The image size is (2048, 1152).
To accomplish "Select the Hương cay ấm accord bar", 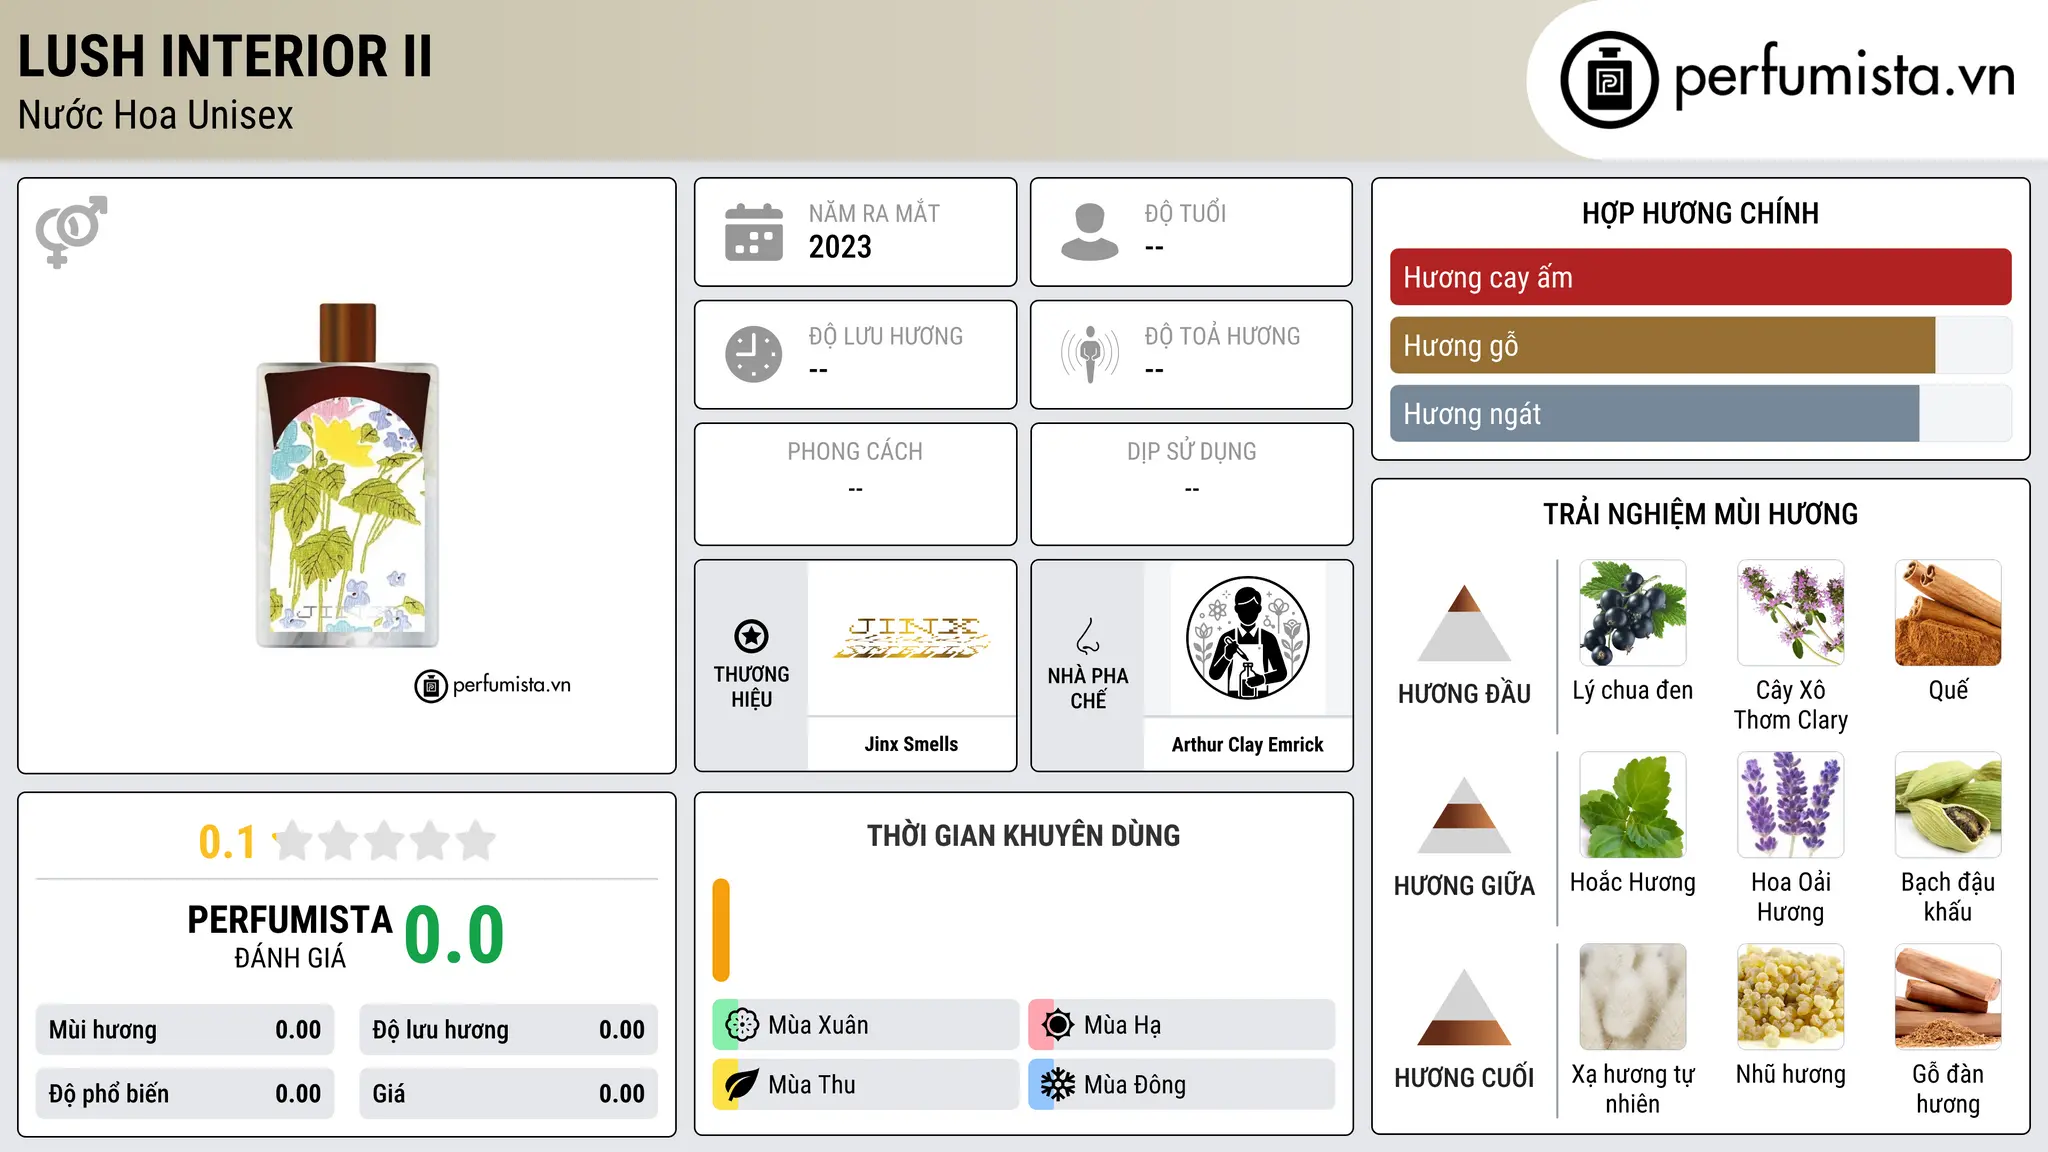I will tap(1701, 277).
